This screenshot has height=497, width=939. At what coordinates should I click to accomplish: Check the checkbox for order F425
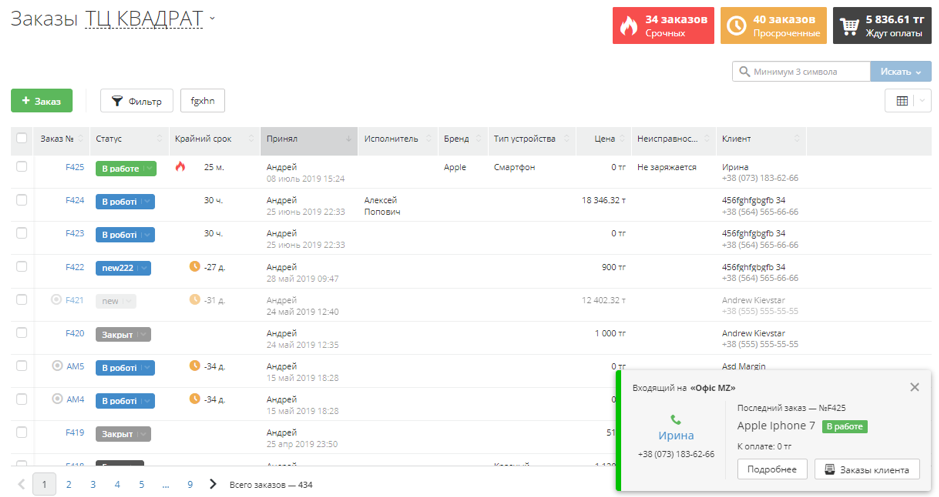tap(22, 167)
